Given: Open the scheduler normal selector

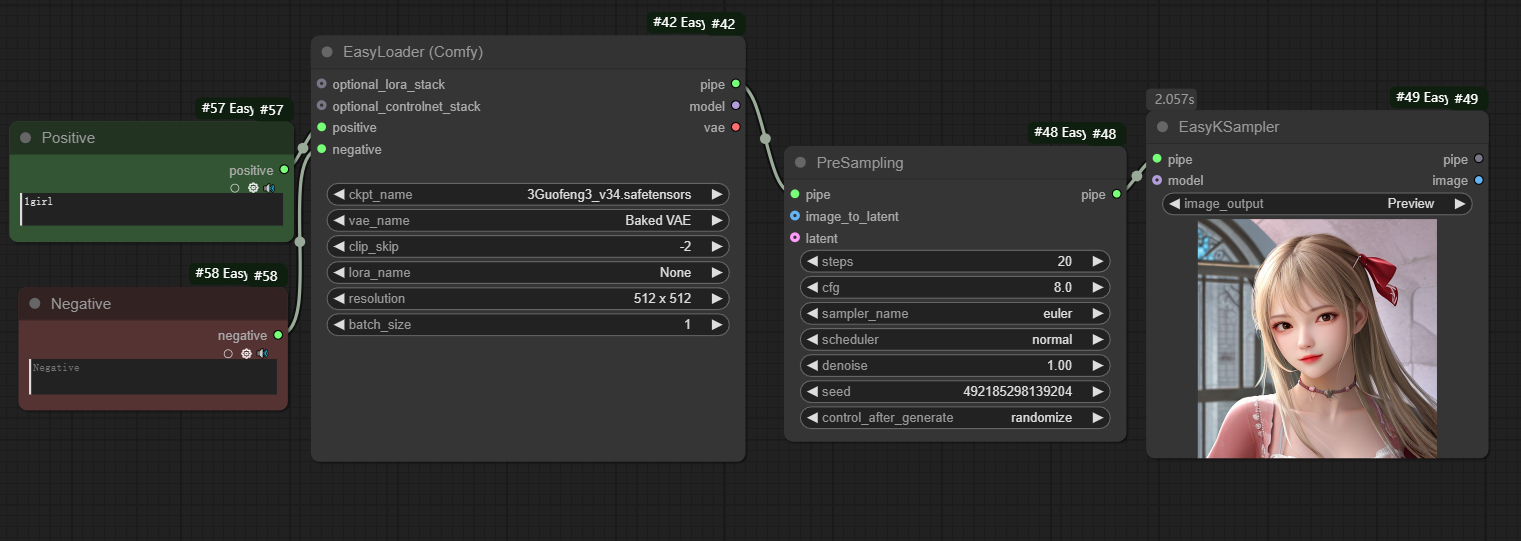Looking at the screenshot, I should click(956, 339).
